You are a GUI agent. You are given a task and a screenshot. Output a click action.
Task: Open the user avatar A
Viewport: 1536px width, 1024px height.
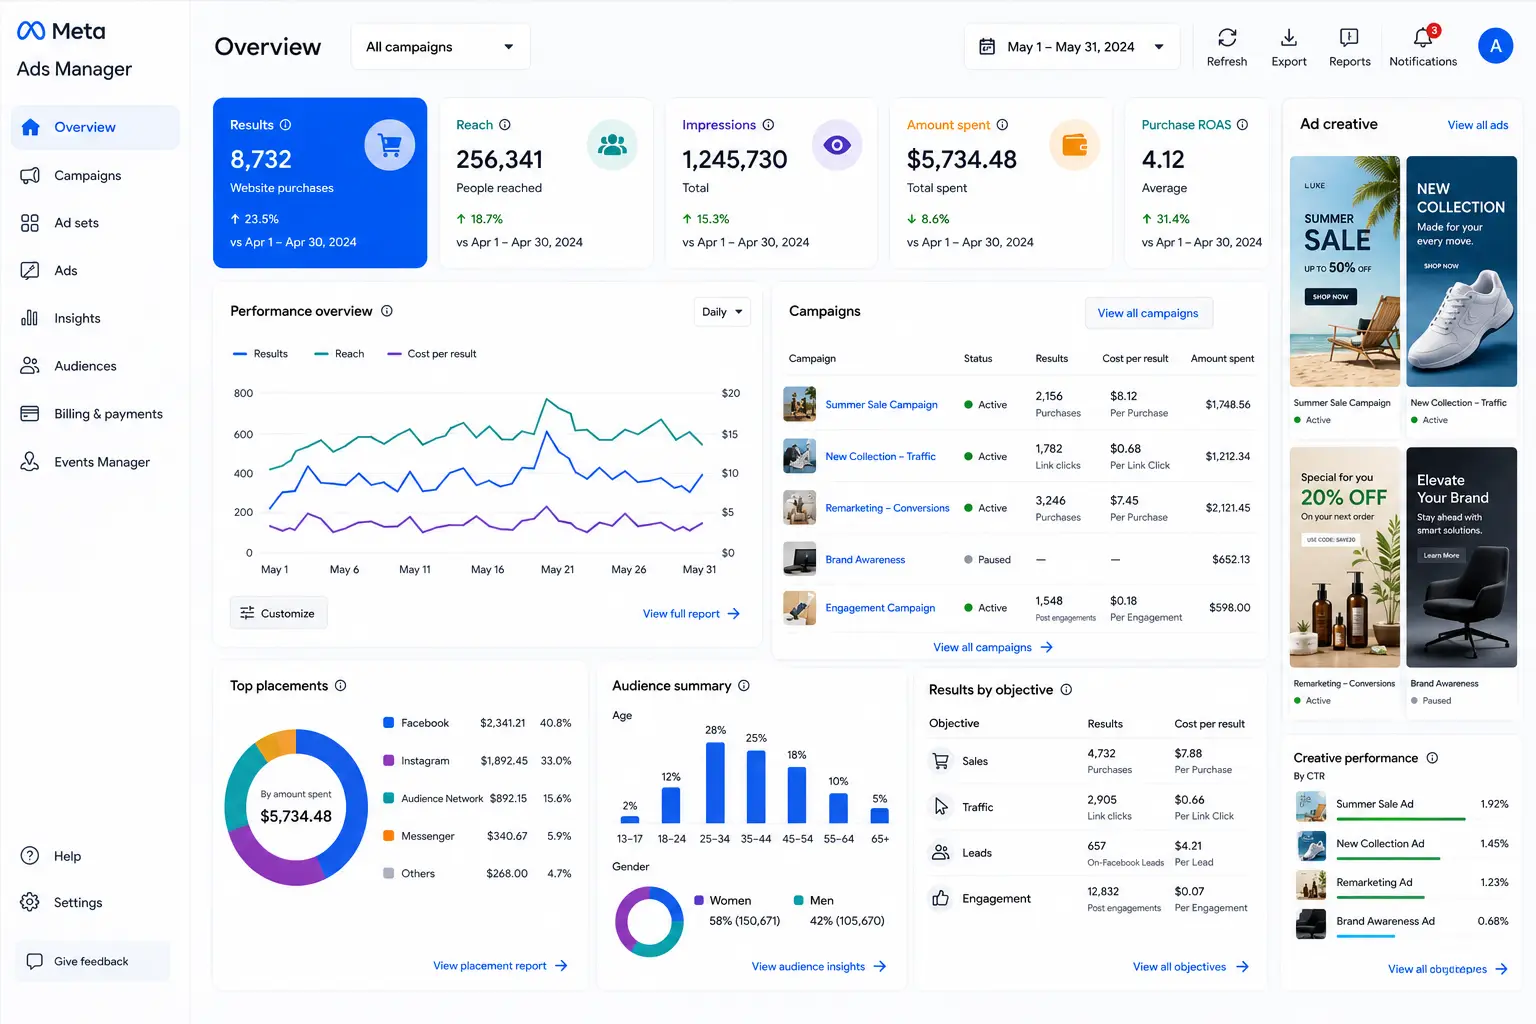(1495, 45)
